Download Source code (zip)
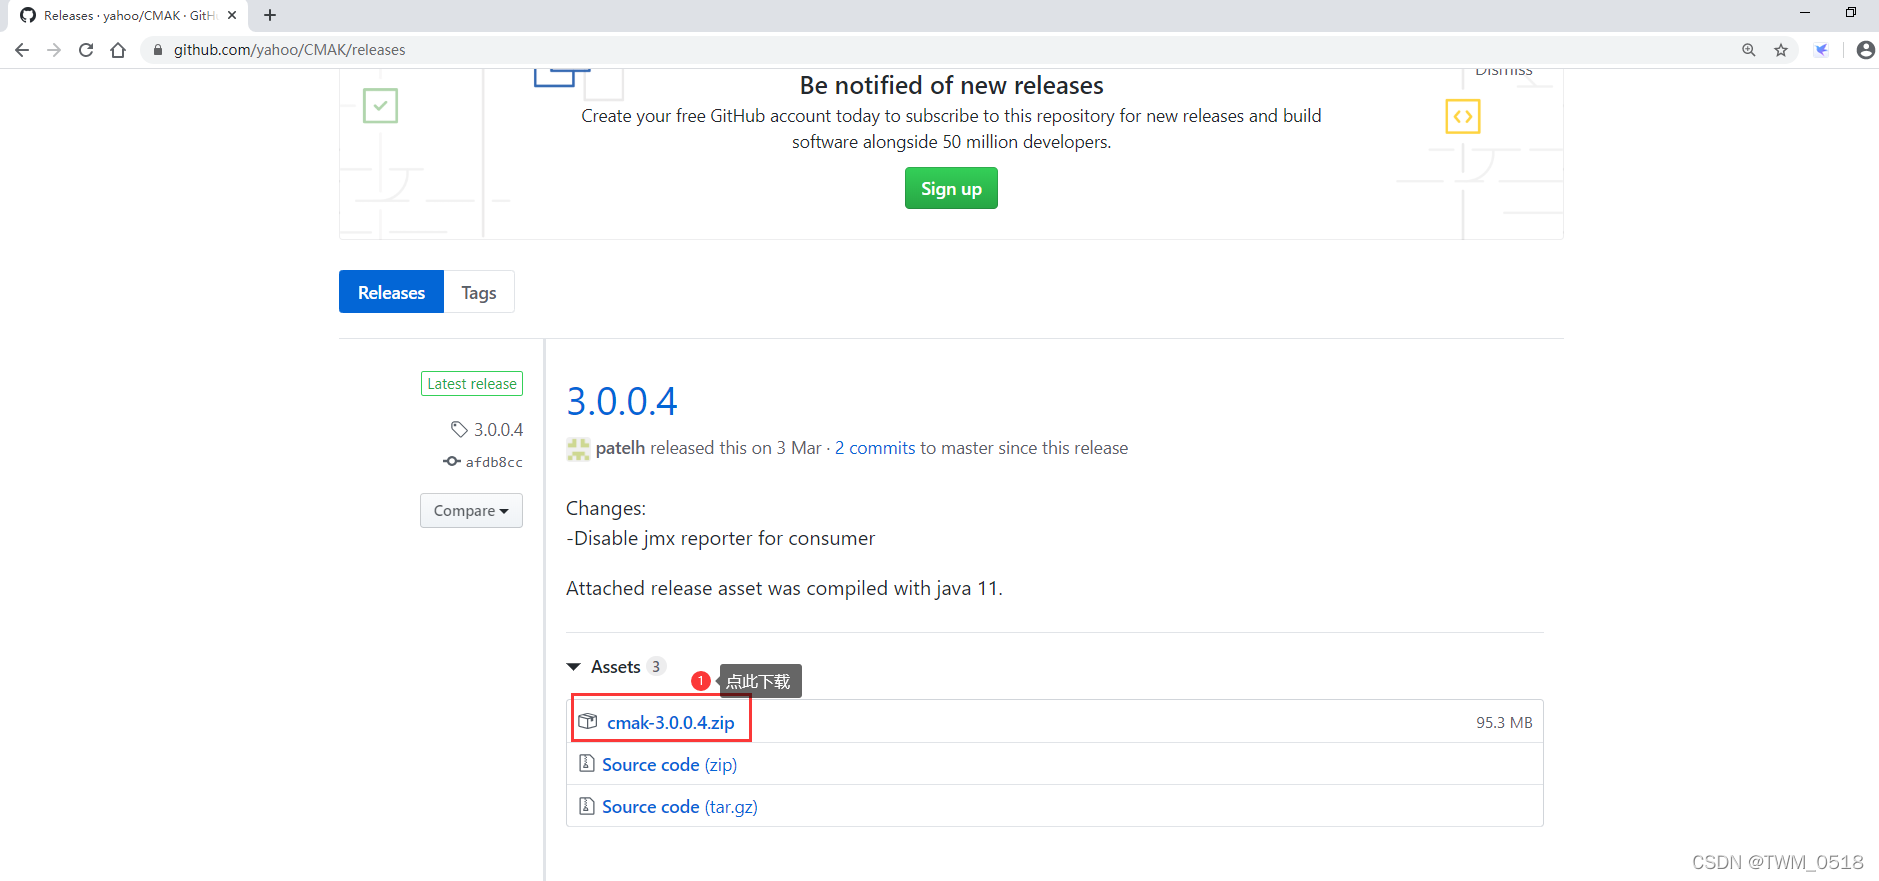The image size is (1879, 881). click(669, 764)
